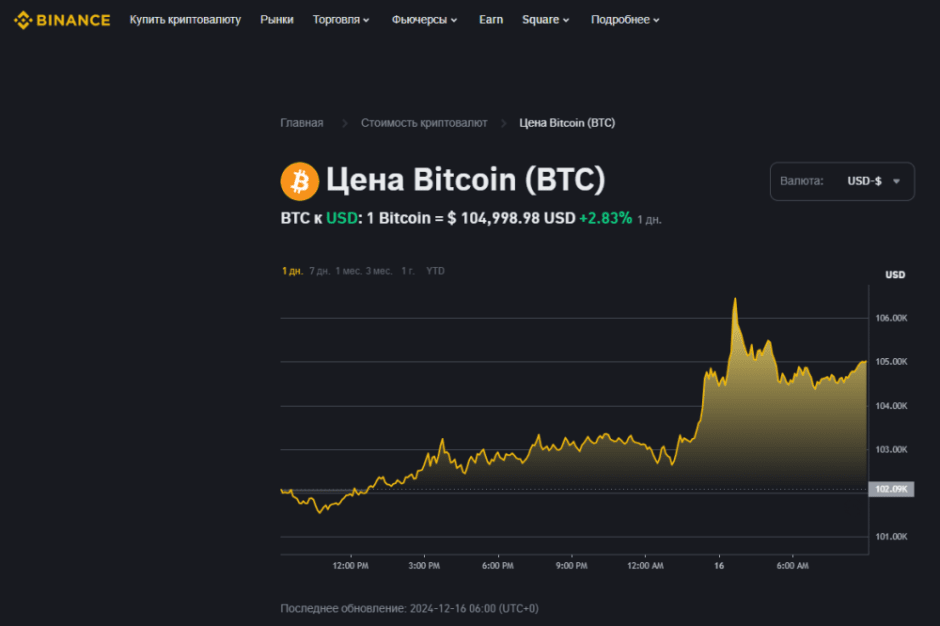The height and width of the screenshot is (626, 940).
Task: Open the Square dropdown menu
Action: [544, 19]
